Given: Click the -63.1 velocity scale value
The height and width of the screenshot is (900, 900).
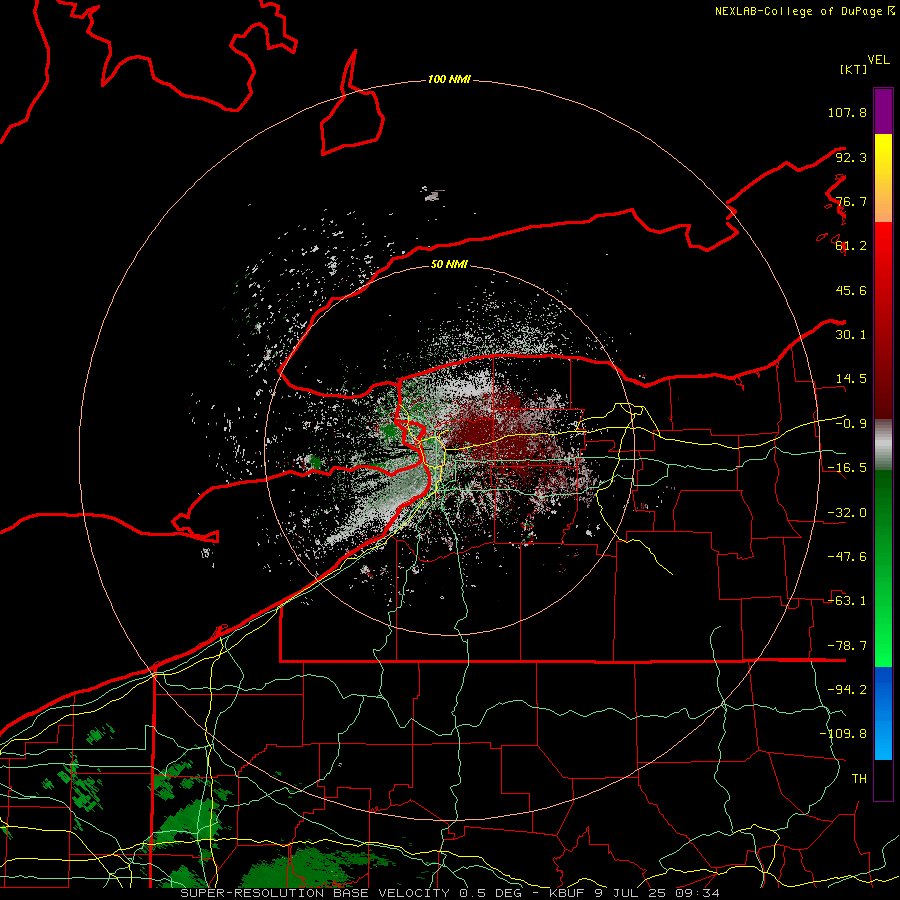Looking at the screenshot, I should pyautogui.click(x=847, y=600).
